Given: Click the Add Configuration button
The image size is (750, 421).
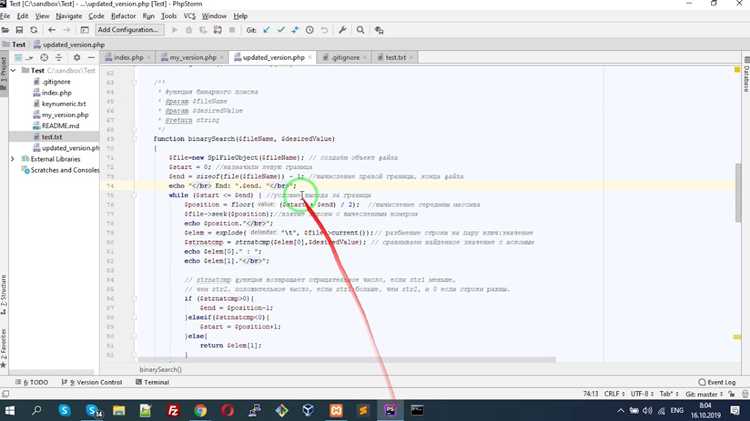Looking at the screenshot, I should 129,30.
